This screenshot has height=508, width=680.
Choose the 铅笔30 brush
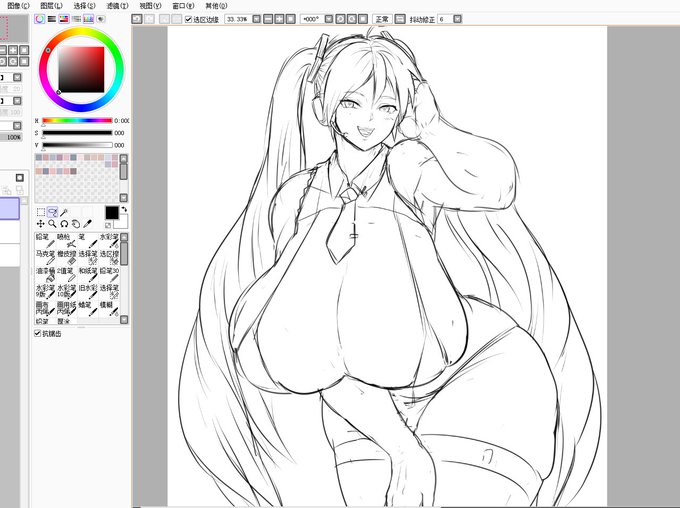click(109, 274)
